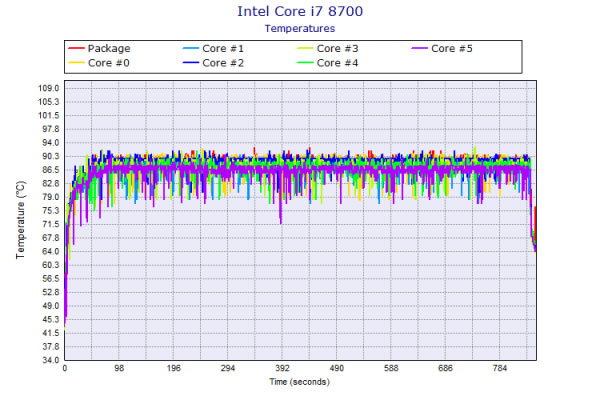Click the 490 x-axis time label

click(337, 368)
